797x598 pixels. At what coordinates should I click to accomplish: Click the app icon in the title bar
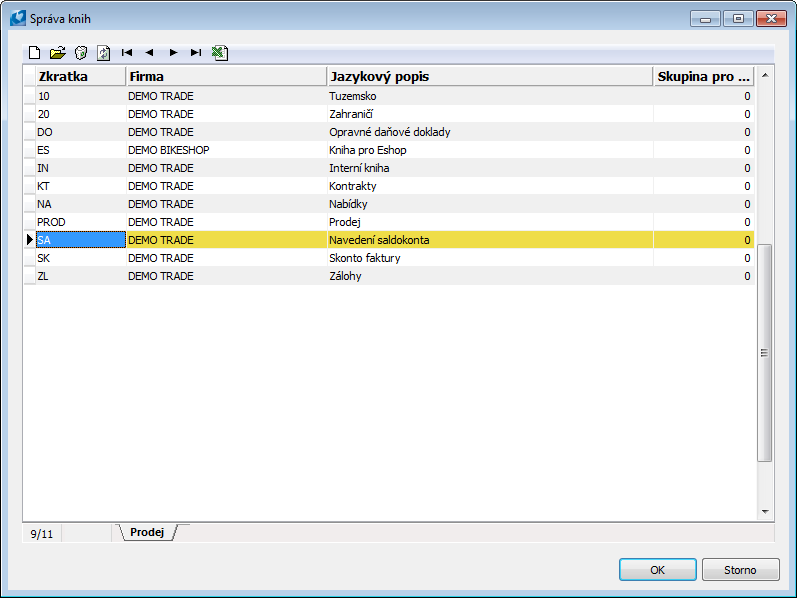[x=18, y=18]
